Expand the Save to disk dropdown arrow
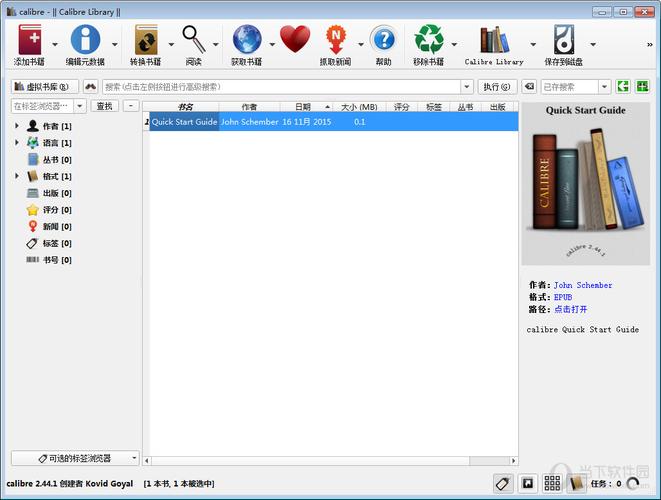The image size is (661, 500). coord(593,44)
